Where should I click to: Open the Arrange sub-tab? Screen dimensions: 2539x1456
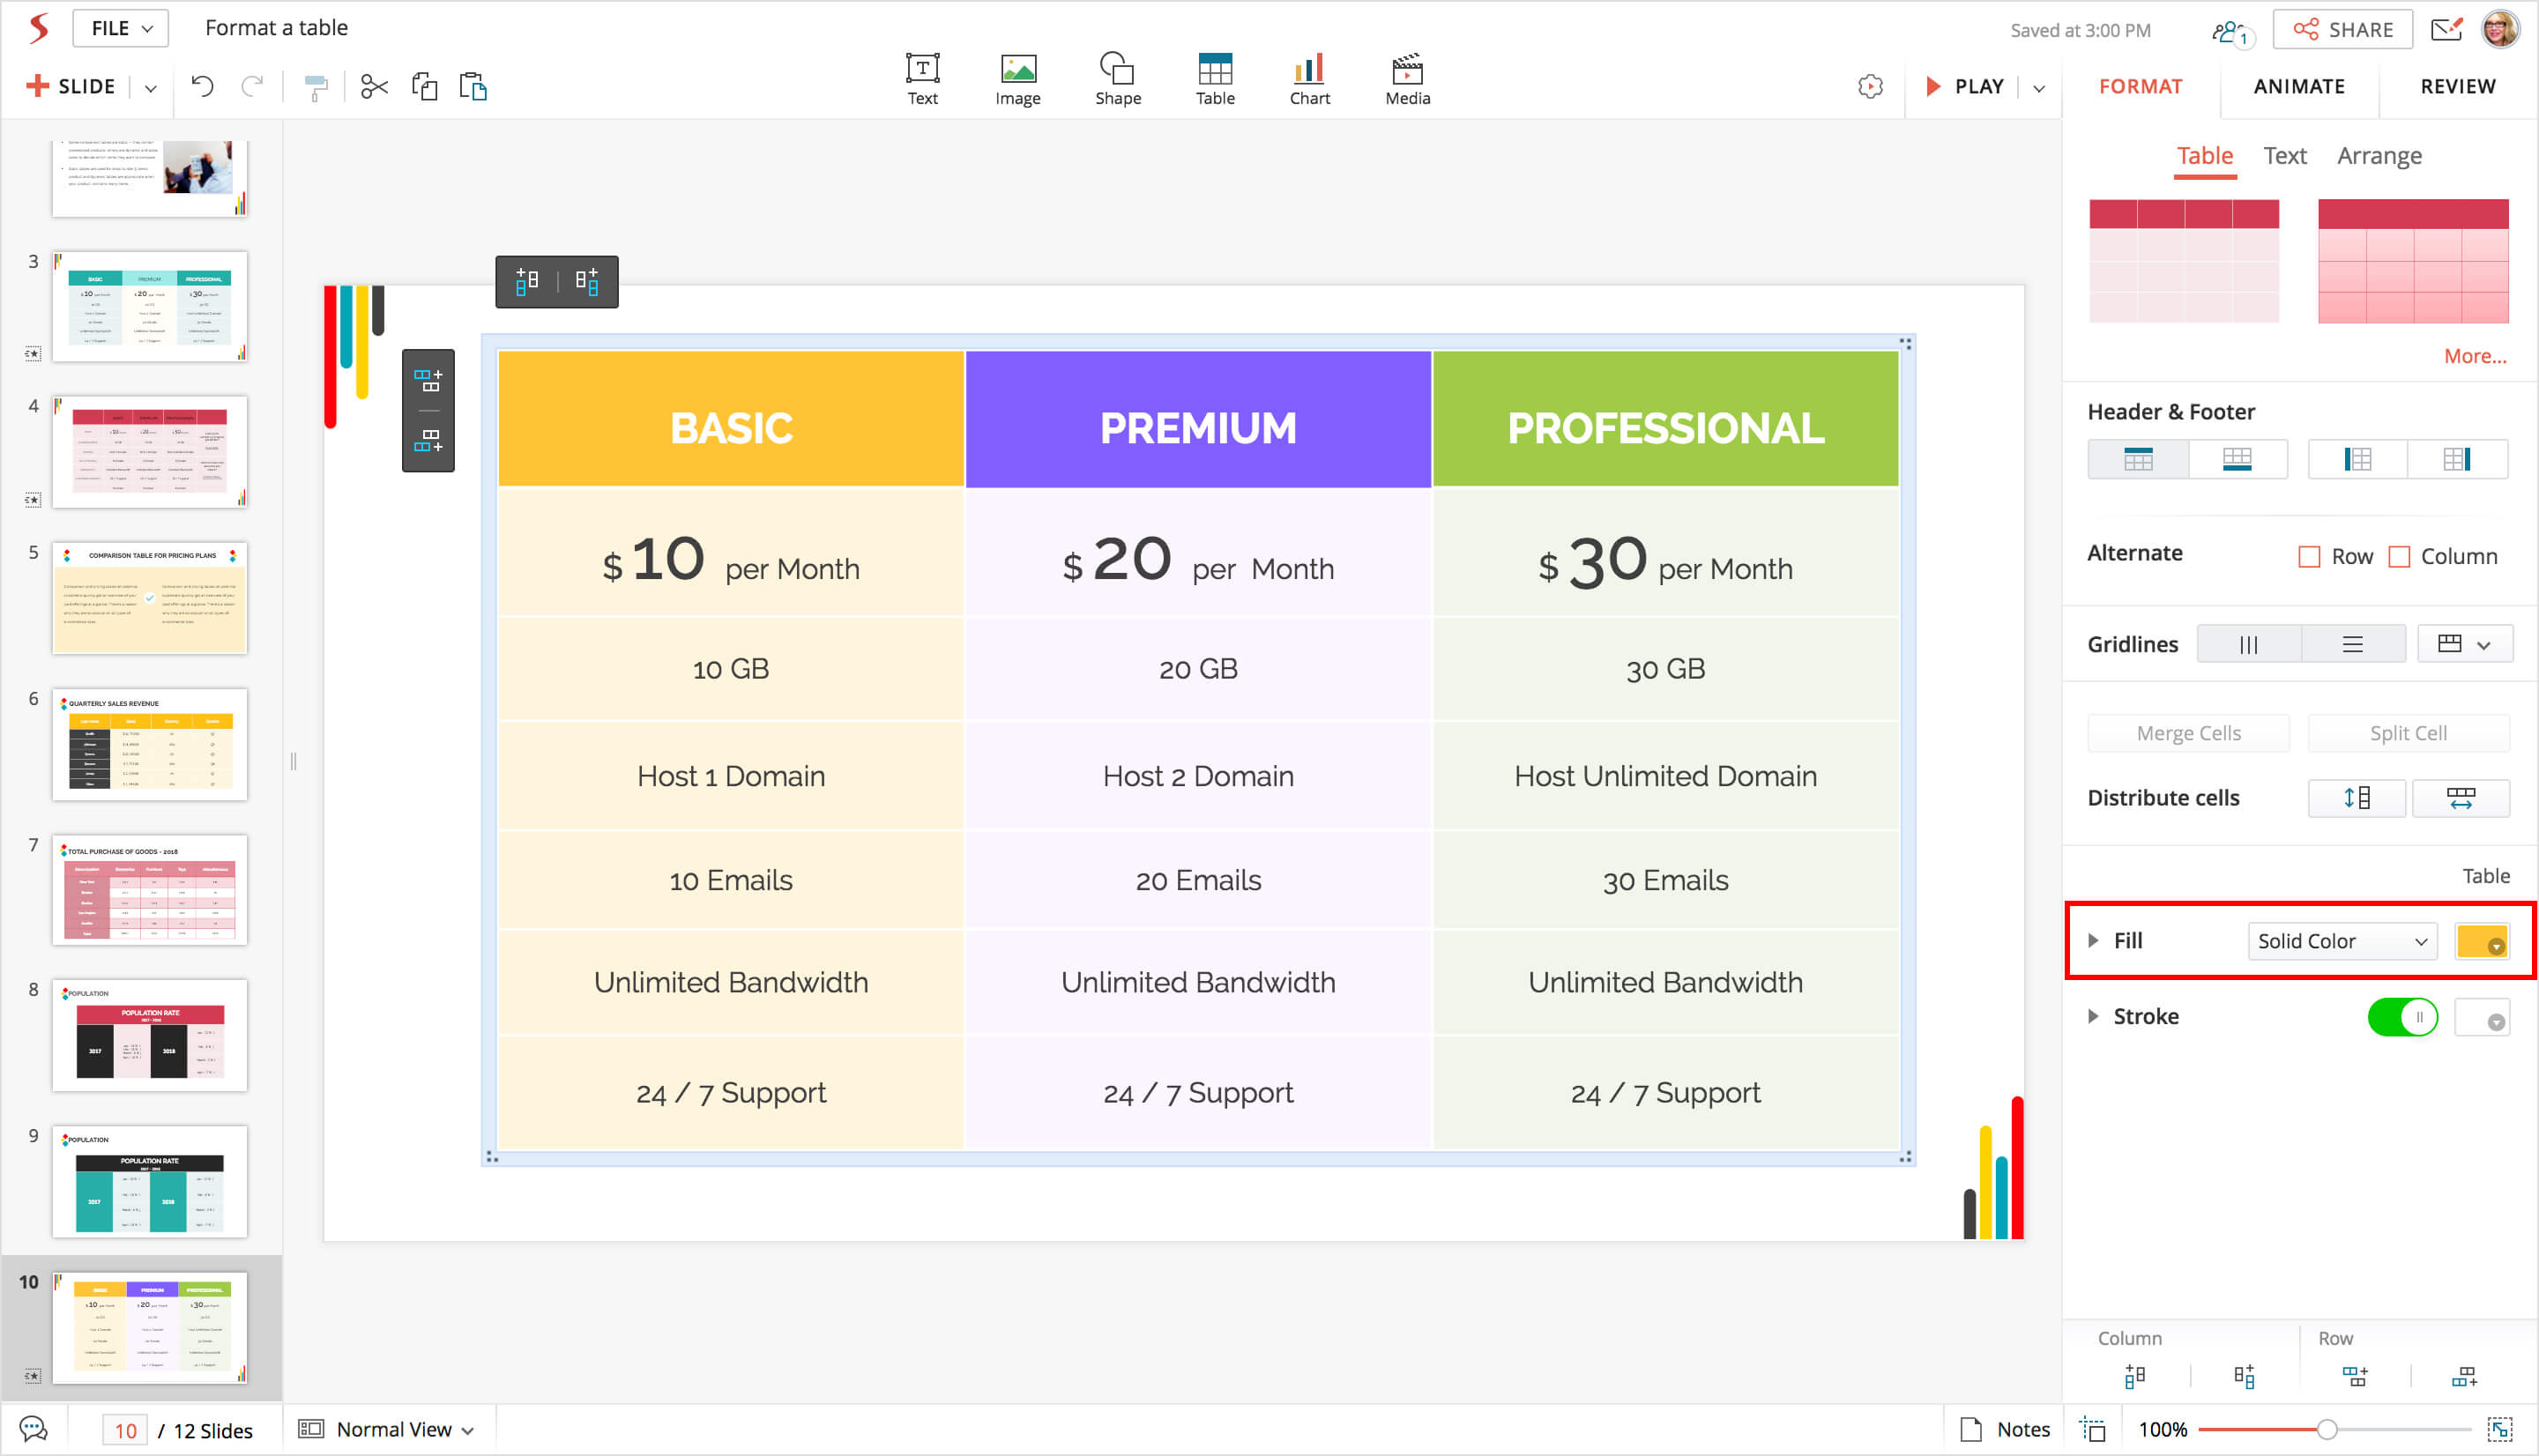[2379, 156]
